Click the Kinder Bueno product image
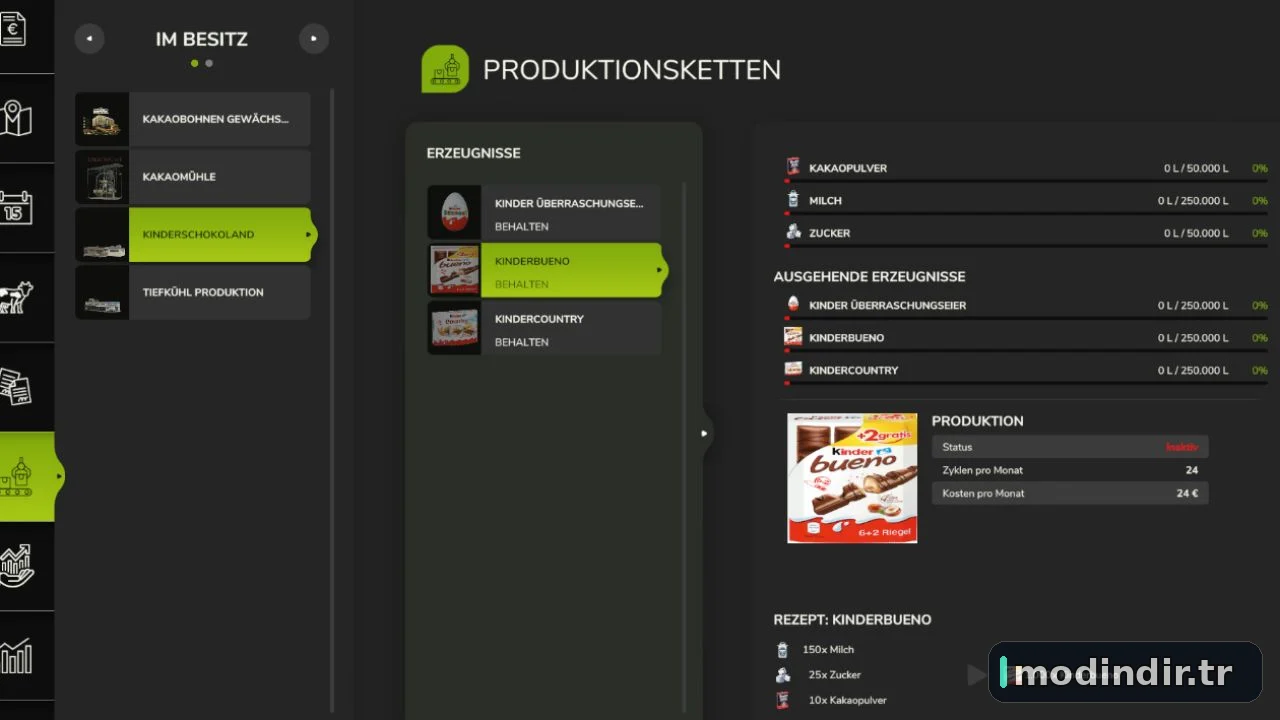The height and width of the screenshot is (720, 1280). pyautogui.click(x=852, y=478)
